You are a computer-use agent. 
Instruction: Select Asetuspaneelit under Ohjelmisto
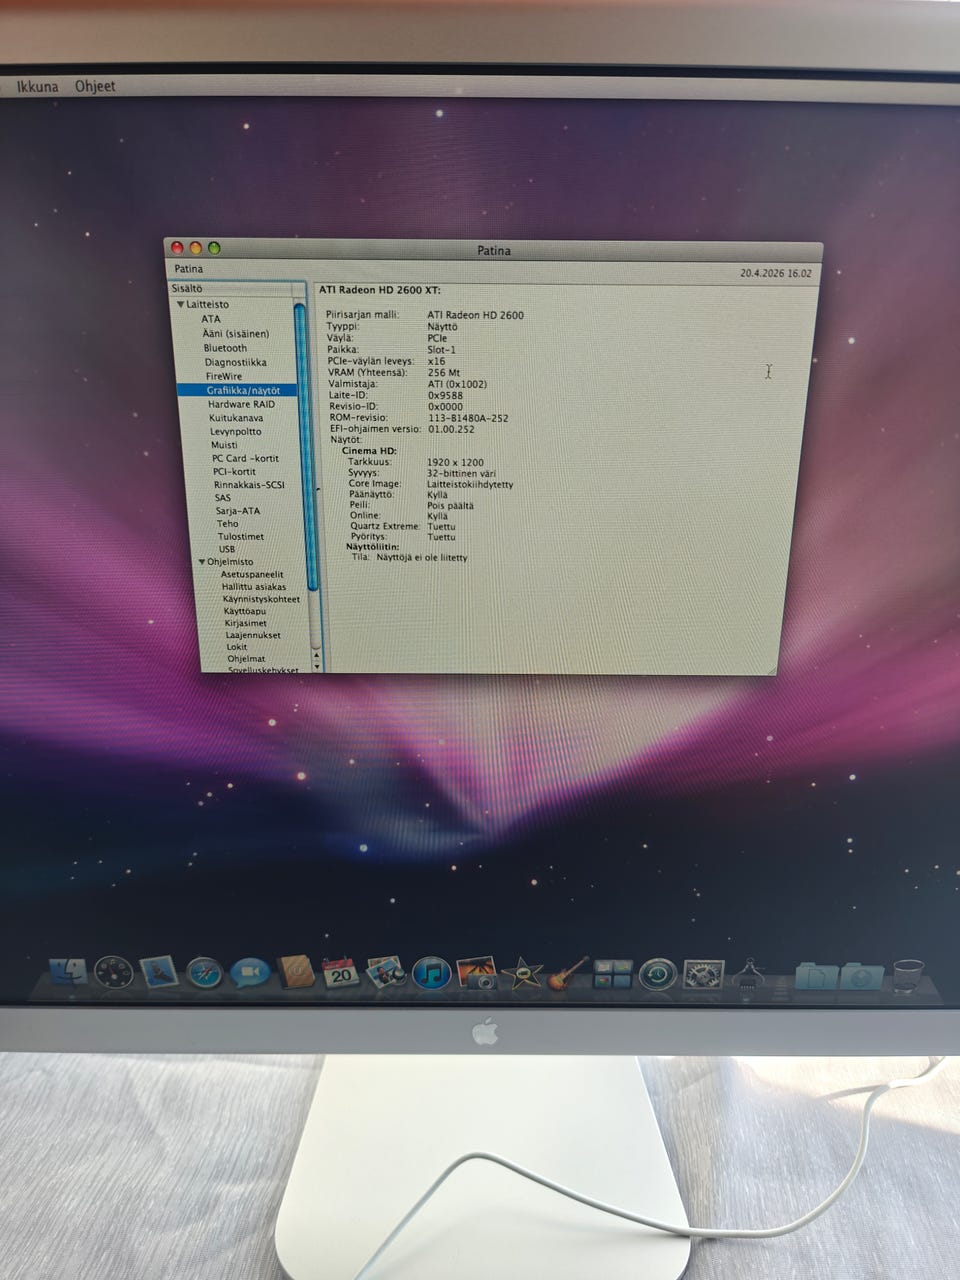tap(252, 575)
